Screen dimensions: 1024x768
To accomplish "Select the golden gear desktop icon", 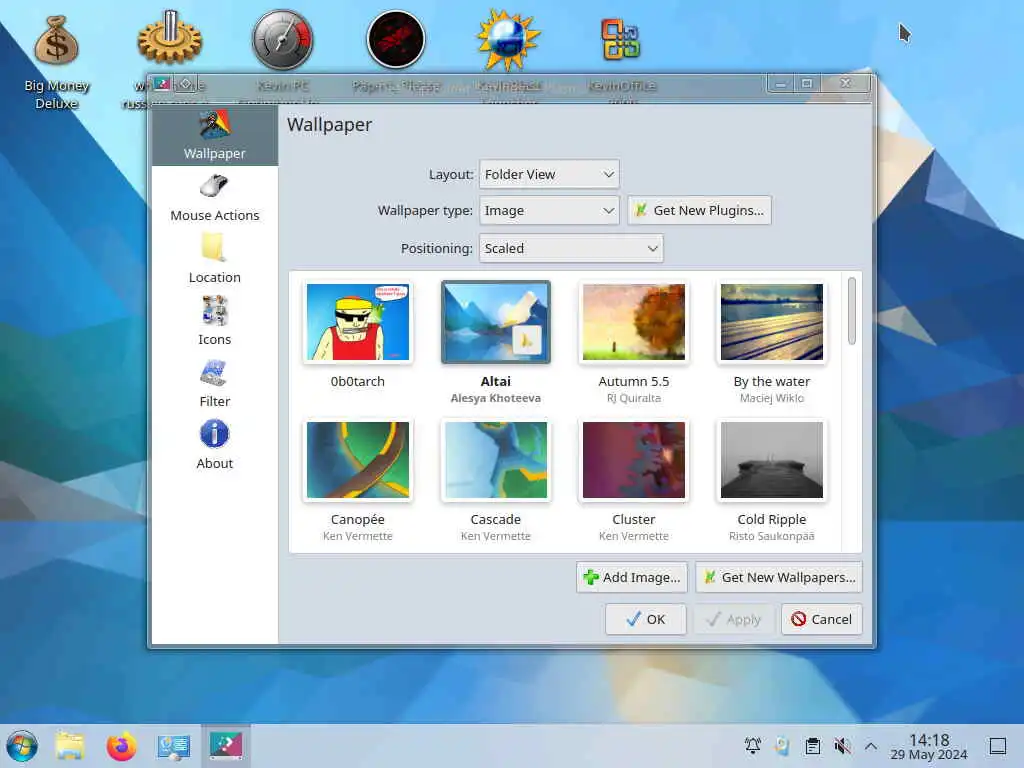I will [x=169, y=39].
